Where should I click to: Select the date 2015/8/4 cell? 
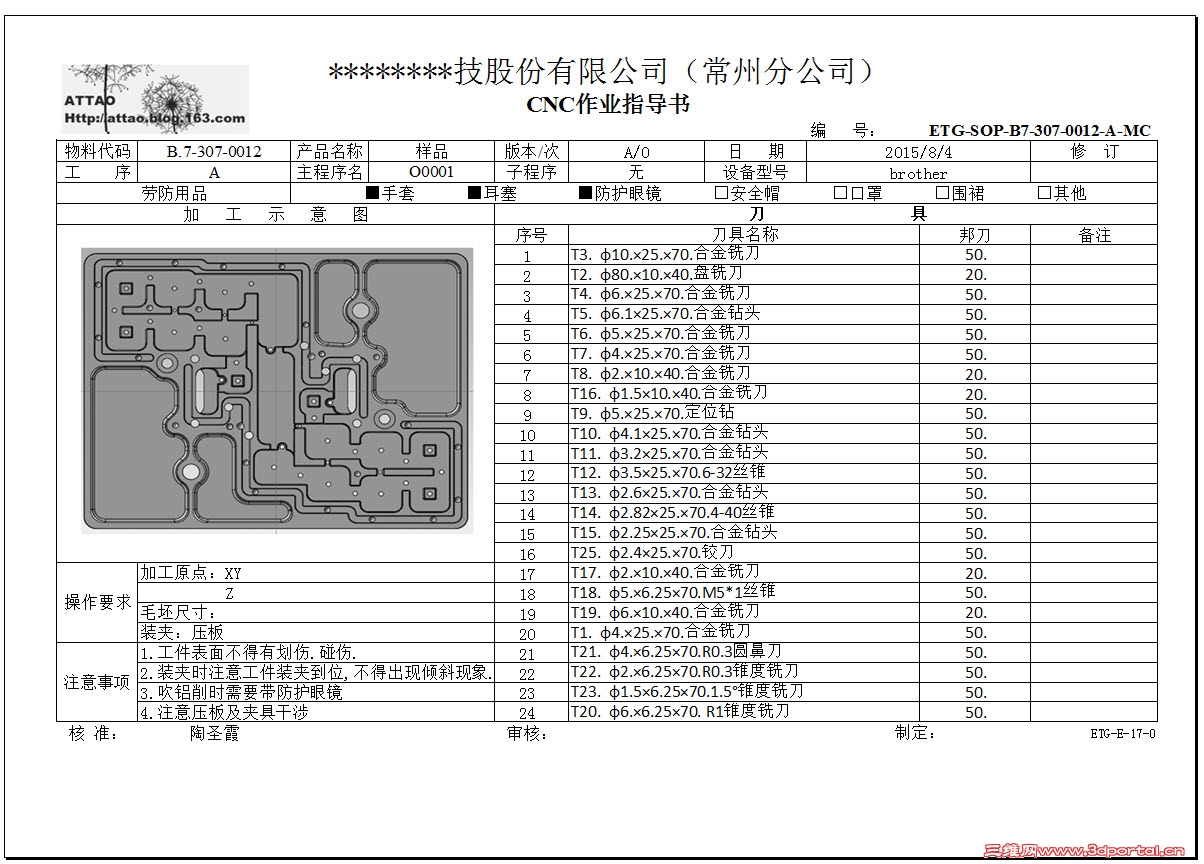[x=918, y=151]
